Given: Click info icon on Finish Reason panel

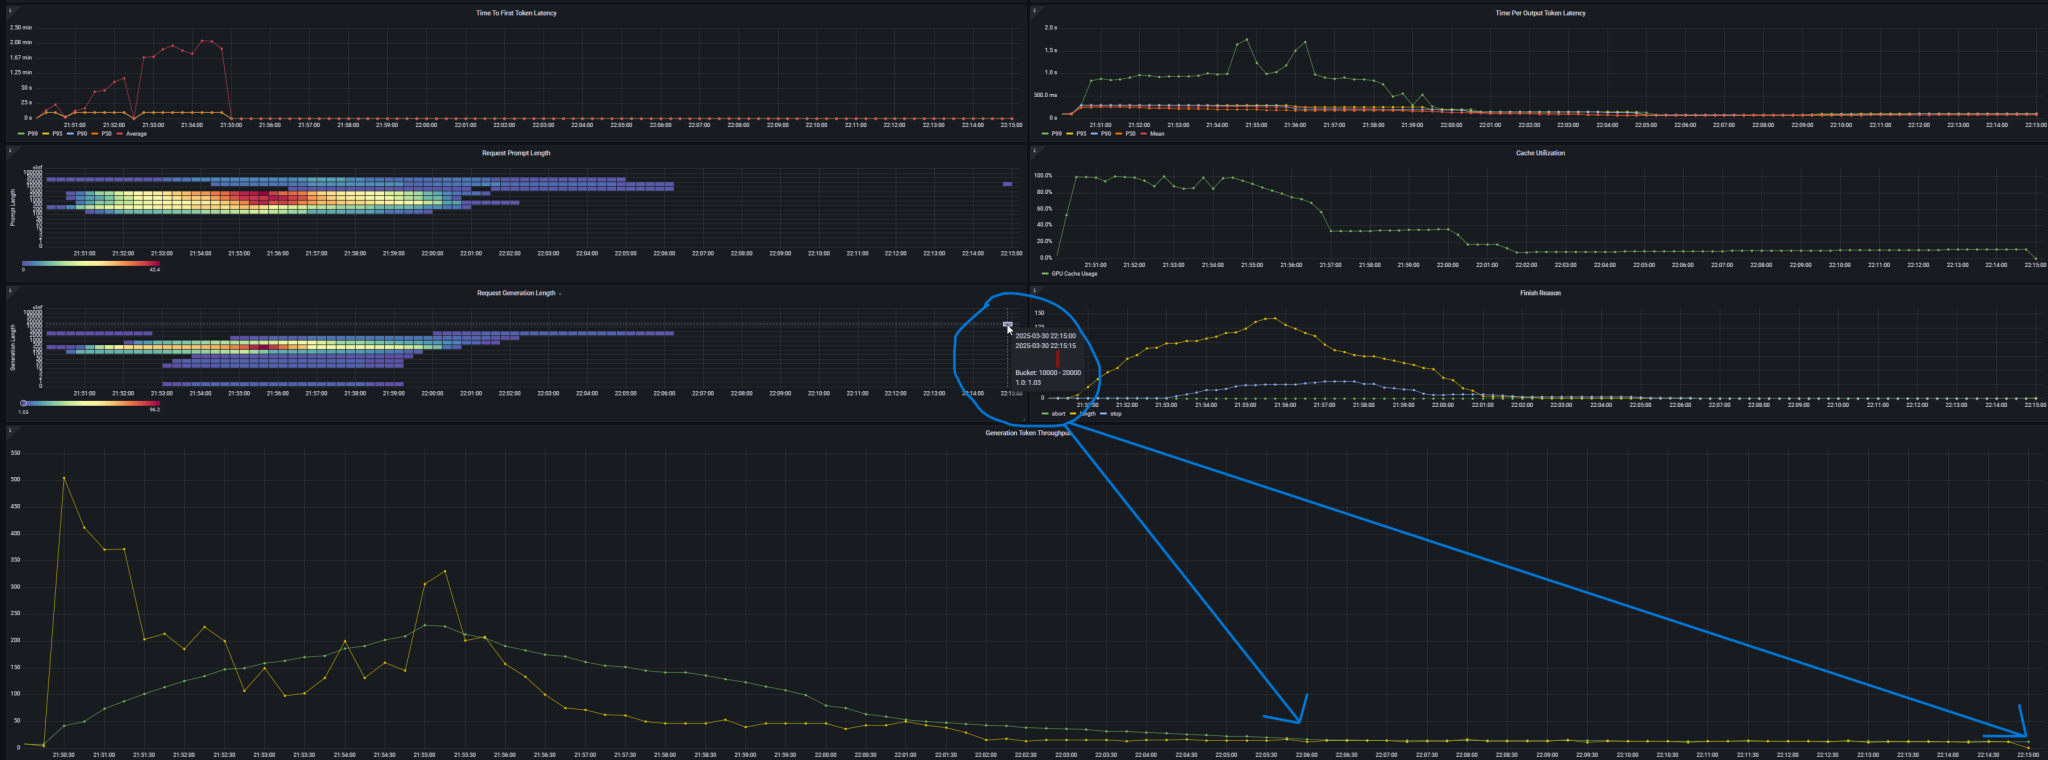Looking at the screenshot, I should [1035, 290].
